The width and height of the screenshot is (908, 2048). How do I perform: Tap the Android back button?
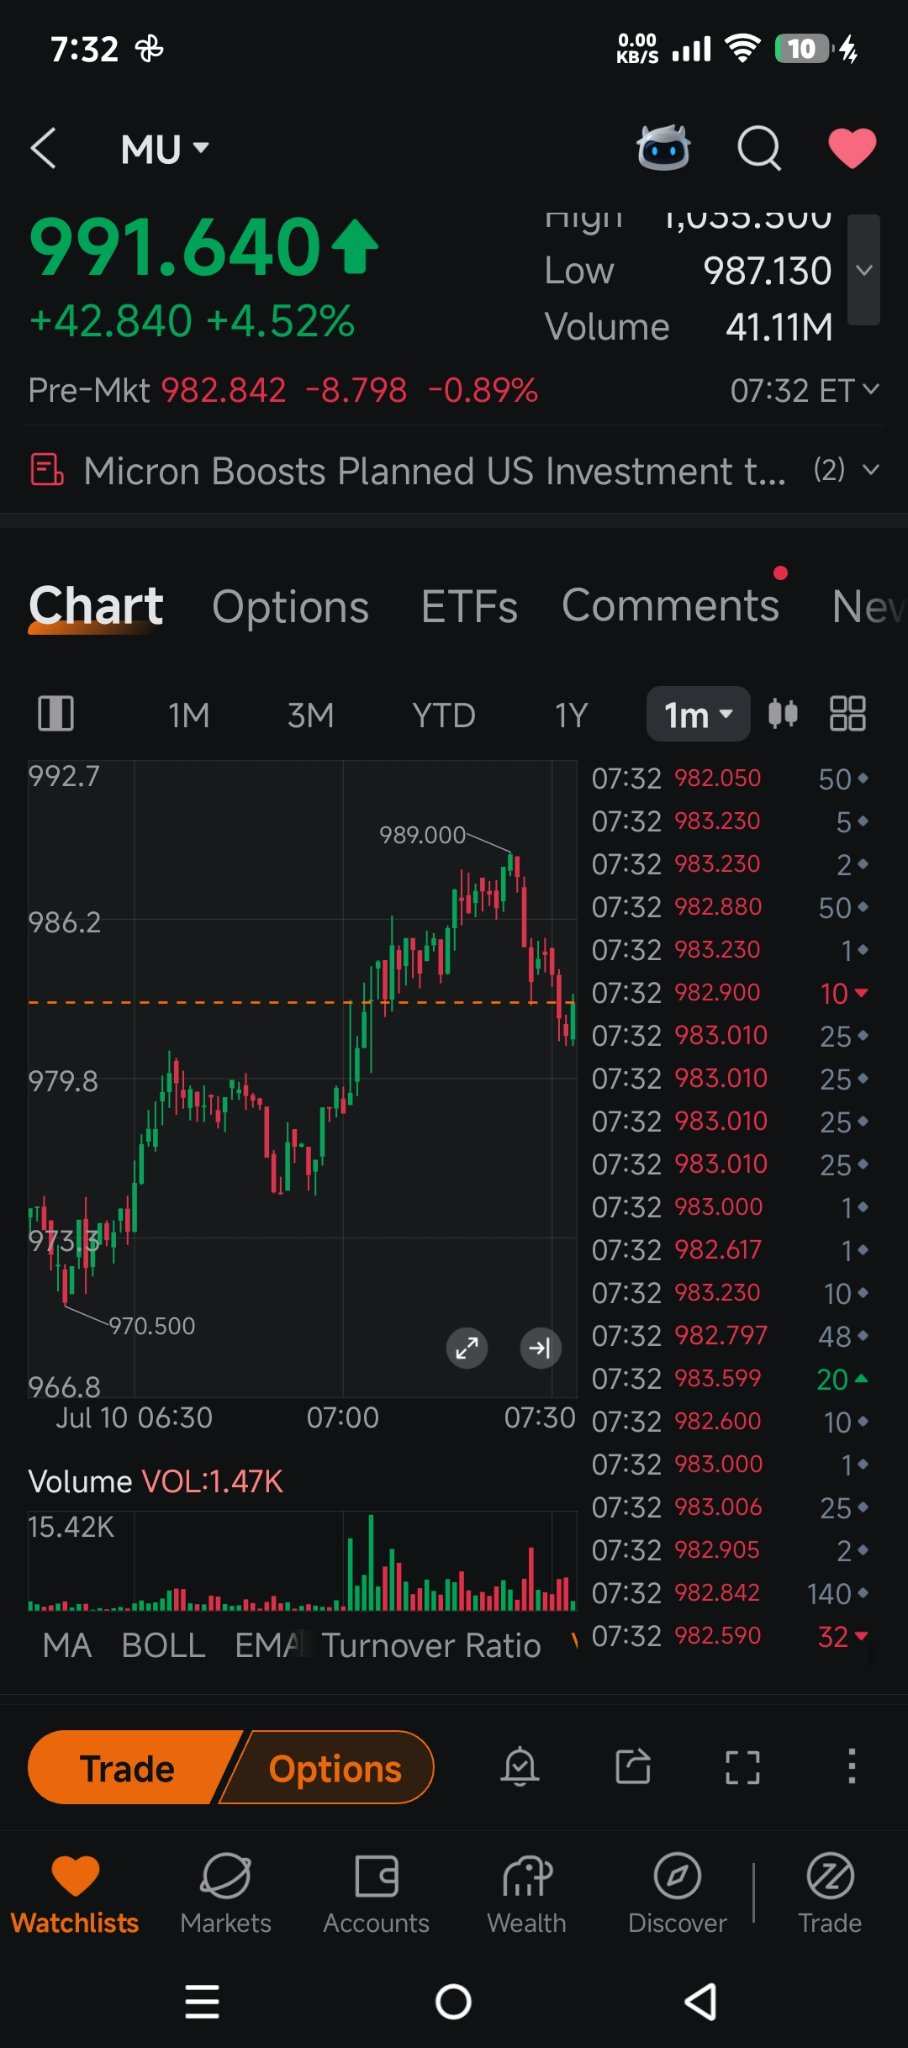click(700, 2002)
